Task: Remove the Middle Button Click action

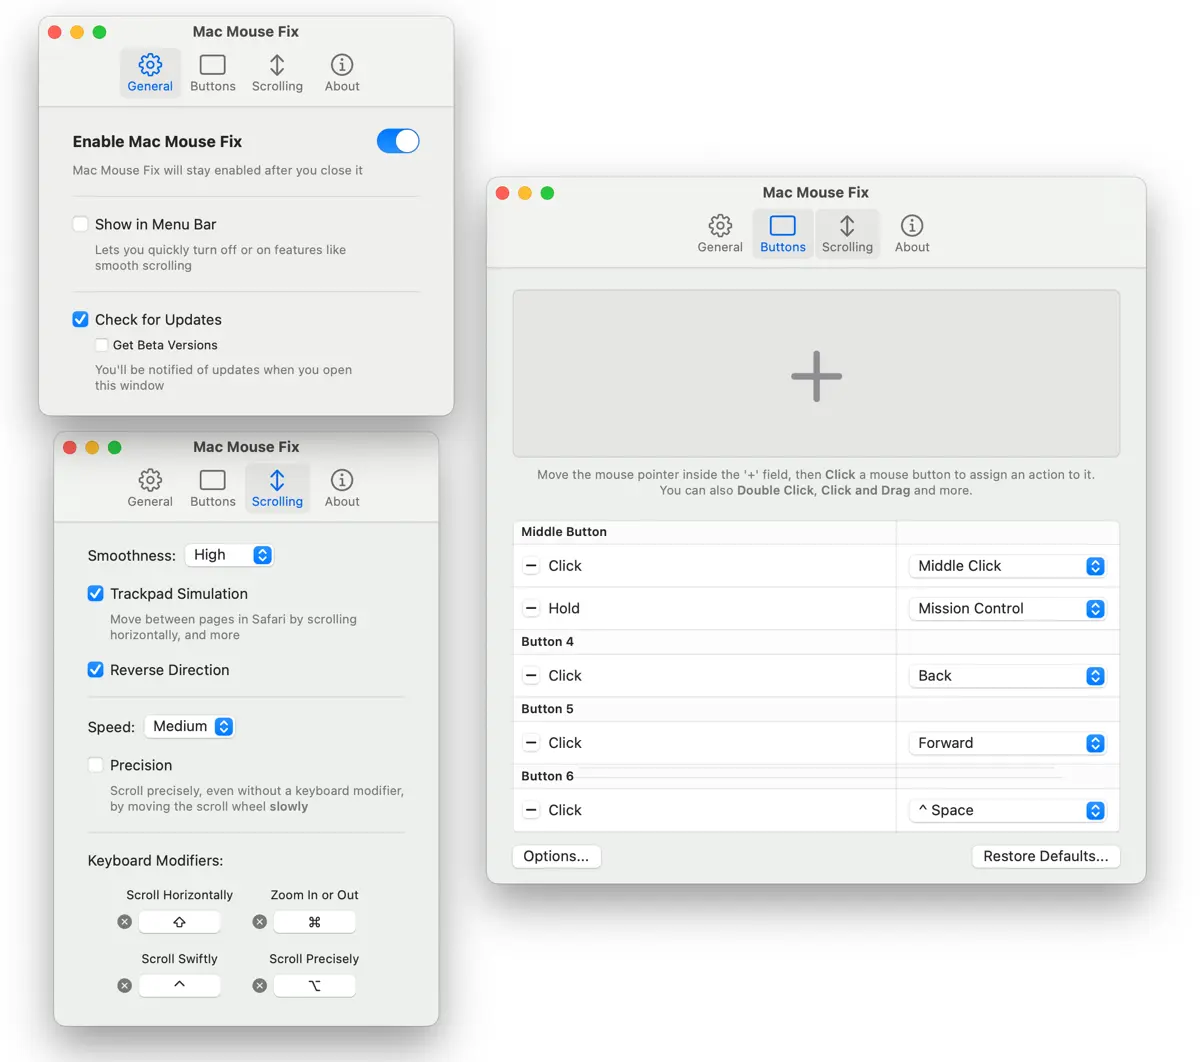Action: click(531, 566)
